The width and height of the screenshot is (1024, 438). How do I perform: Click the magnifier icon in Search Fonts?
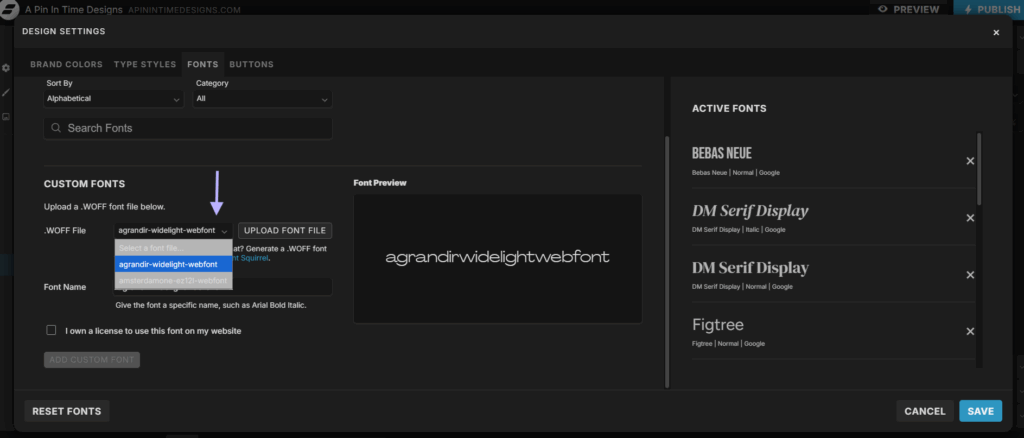point(56,128)
